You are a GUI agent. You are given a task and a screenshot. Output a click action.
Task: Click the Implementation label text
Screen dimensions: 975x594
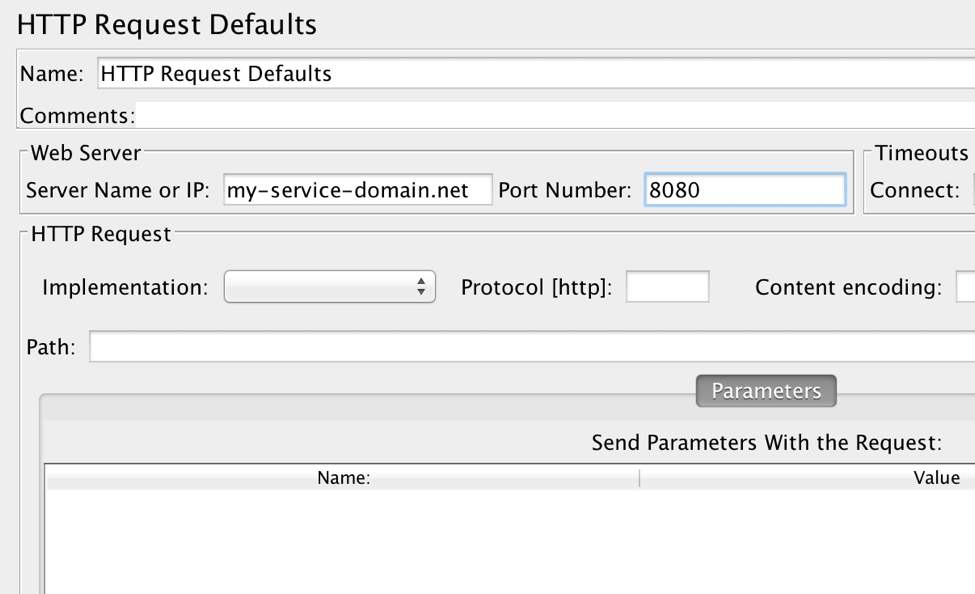[x=125, y=287]
